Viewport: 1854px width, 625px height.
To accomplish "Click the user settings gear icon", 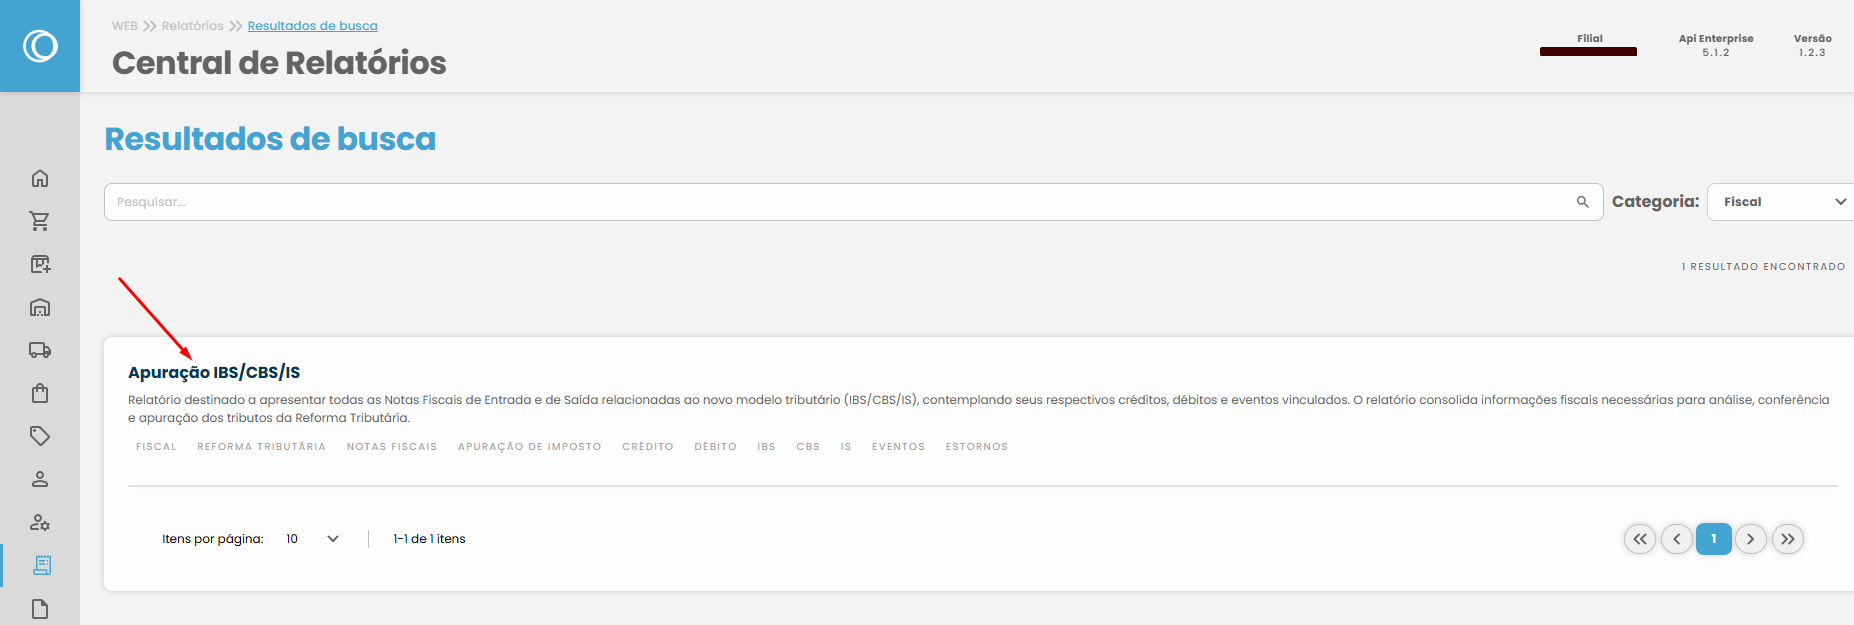I will pyautogui.click(x=40, y=522).
